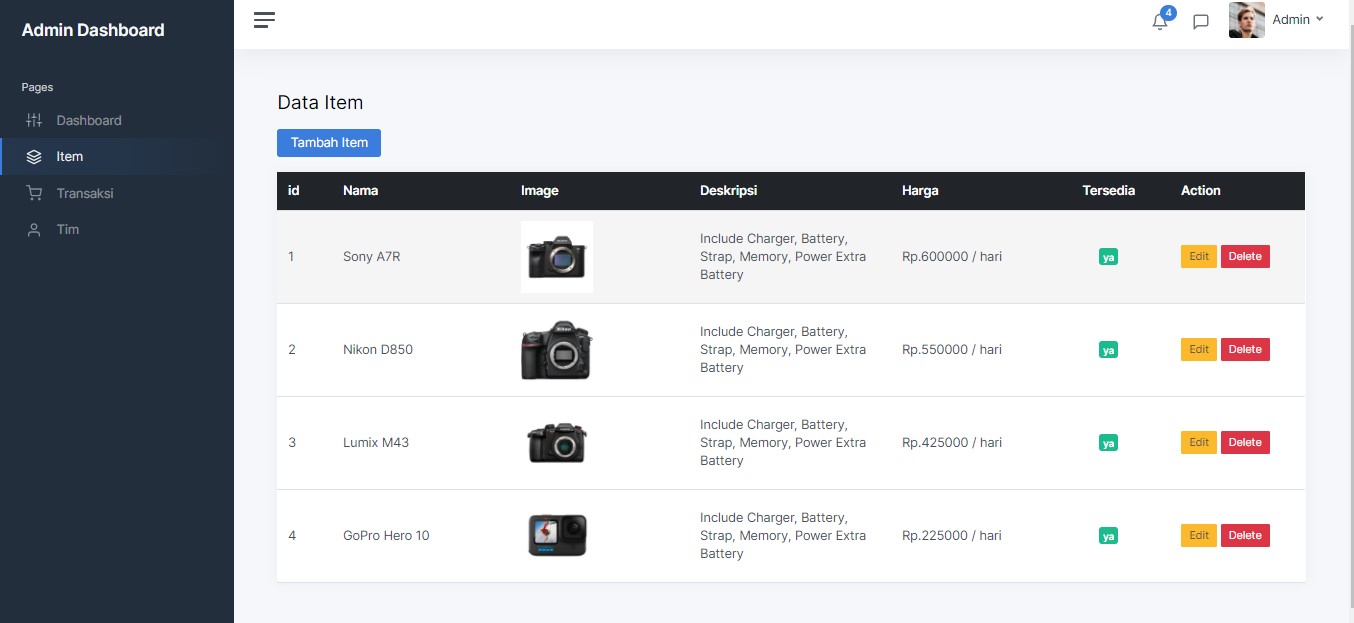Click the Admin profile avatar picture
Image resolution: width=1354 pixels, height=623 pixels.
pyautogui.click(x=1246, y=19)
